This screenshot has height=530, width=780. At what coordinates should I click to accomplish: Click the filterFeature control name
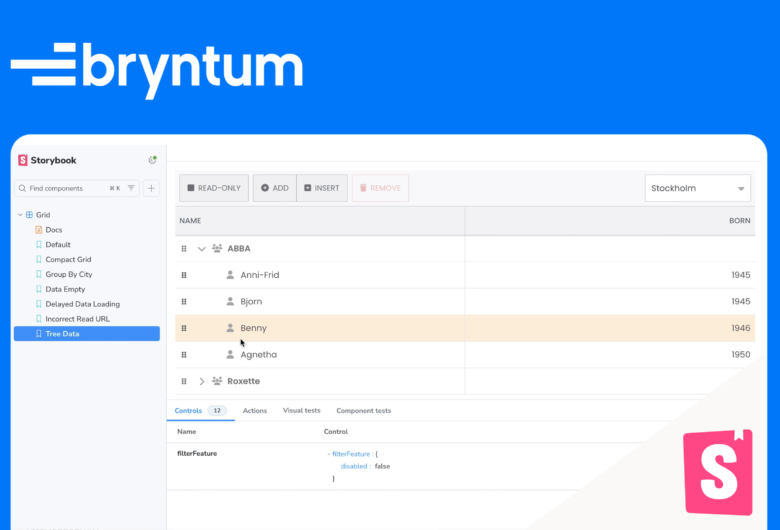pyautogui.click(x=197, y=454)
